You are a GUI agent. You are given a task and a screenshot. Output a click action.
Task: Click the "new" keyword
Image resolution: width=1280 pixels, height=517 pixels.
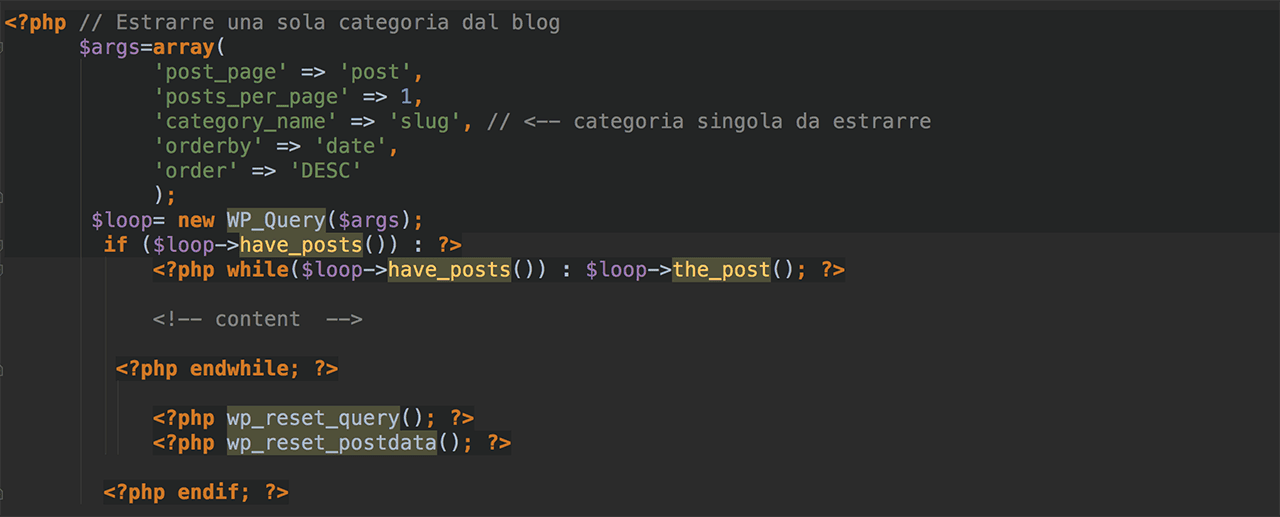[196, 220]
